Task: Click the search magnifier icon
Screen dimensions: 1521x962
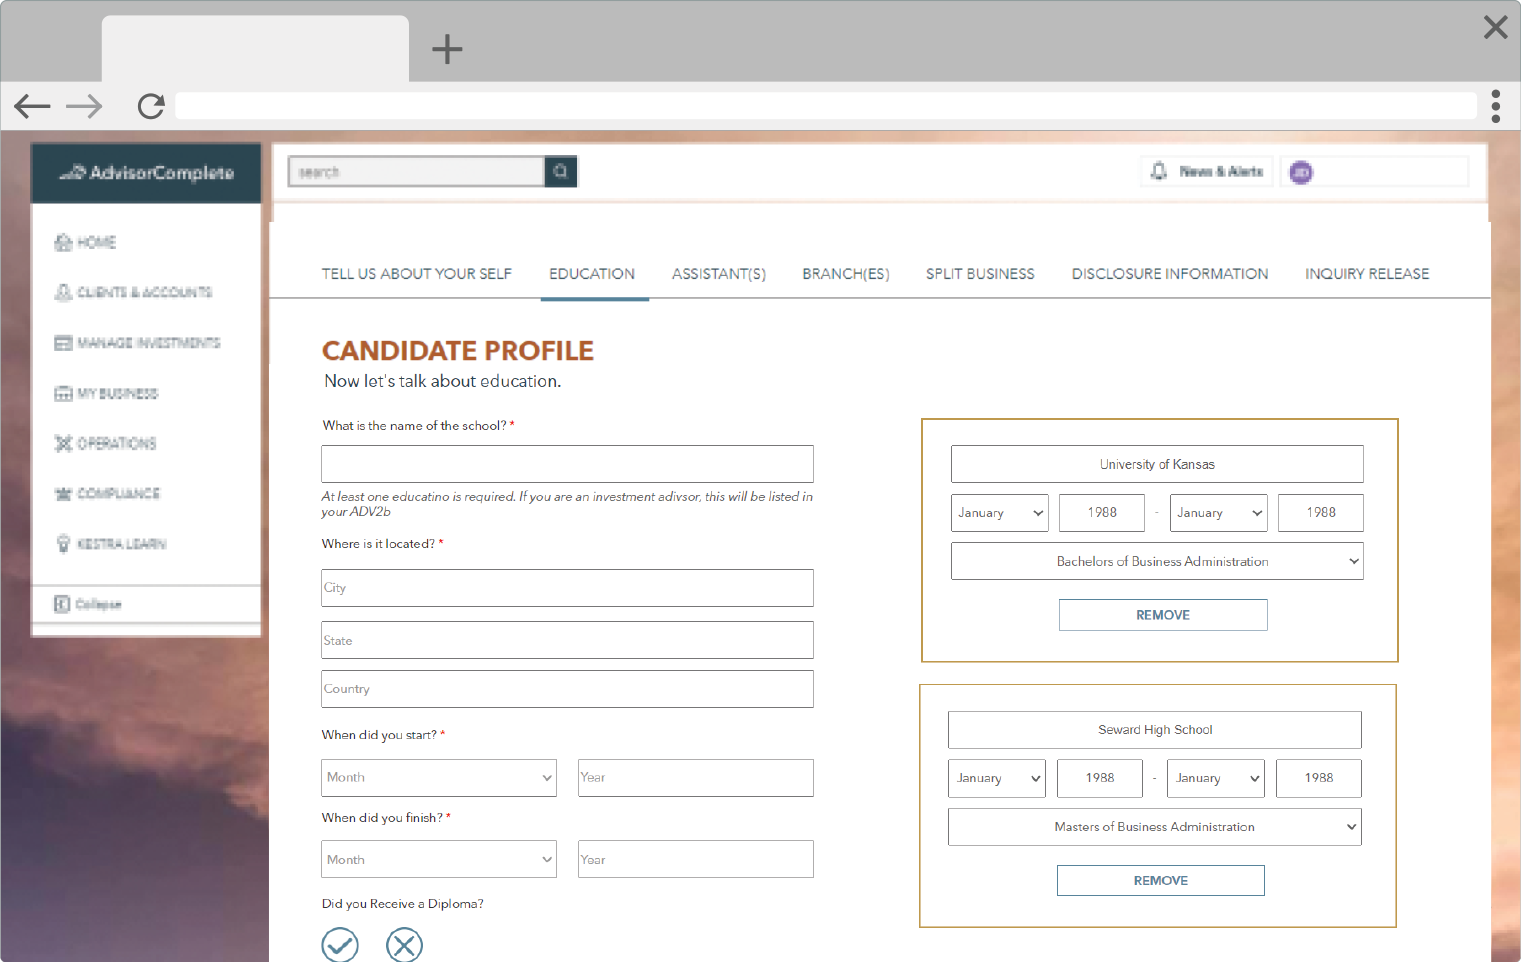Action: [561, 172]
